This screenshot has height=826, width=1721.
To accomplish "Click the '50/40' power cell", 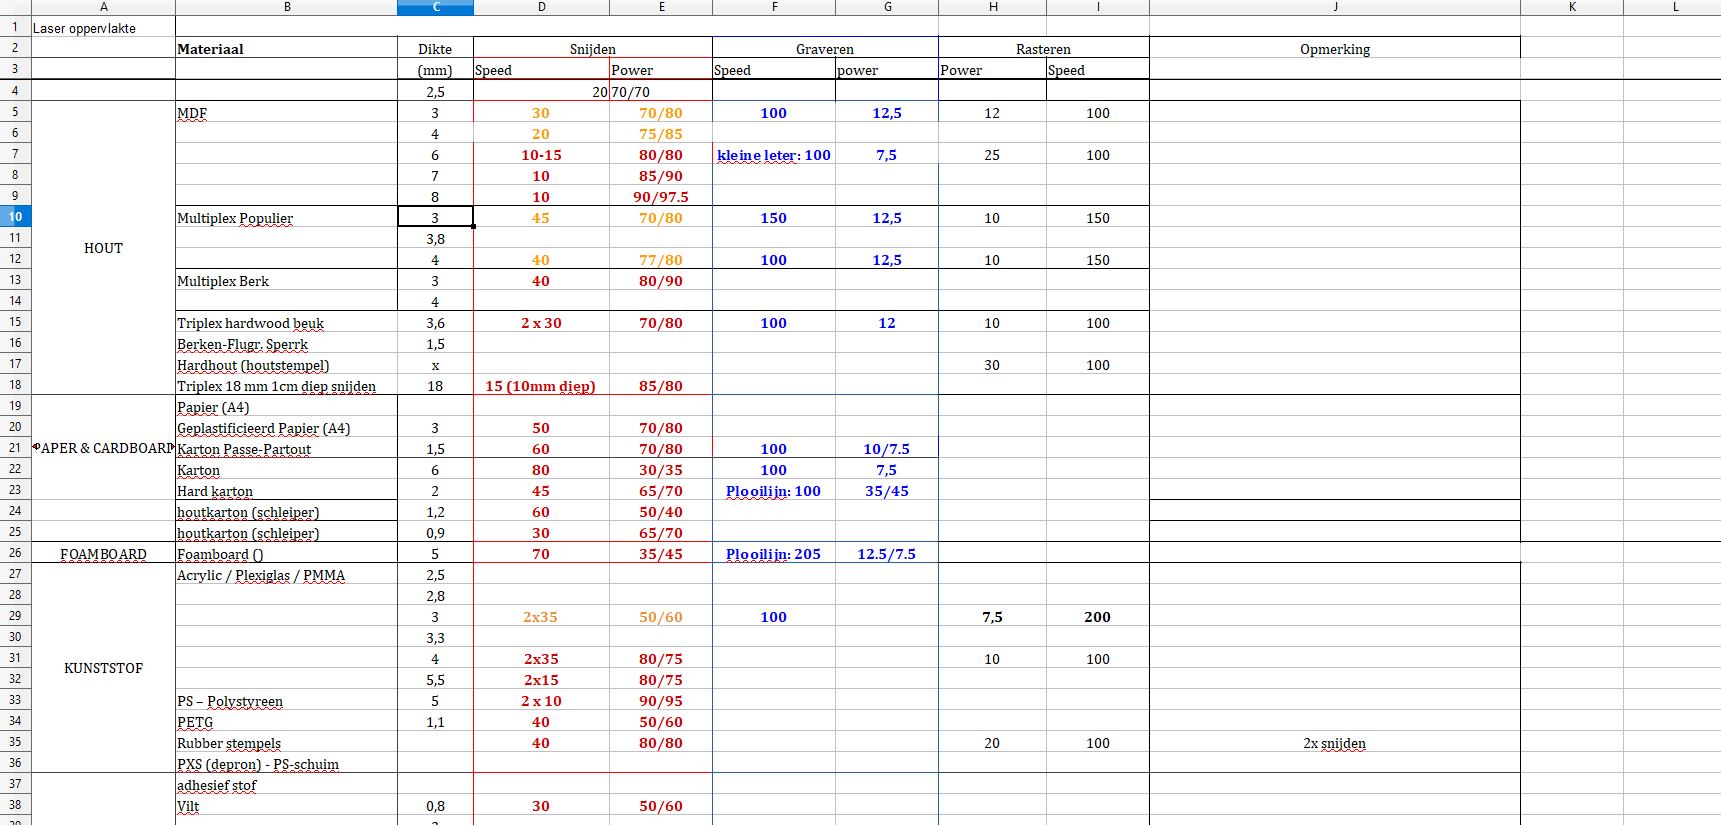I will pyautogui.click(x=661, y=512).
